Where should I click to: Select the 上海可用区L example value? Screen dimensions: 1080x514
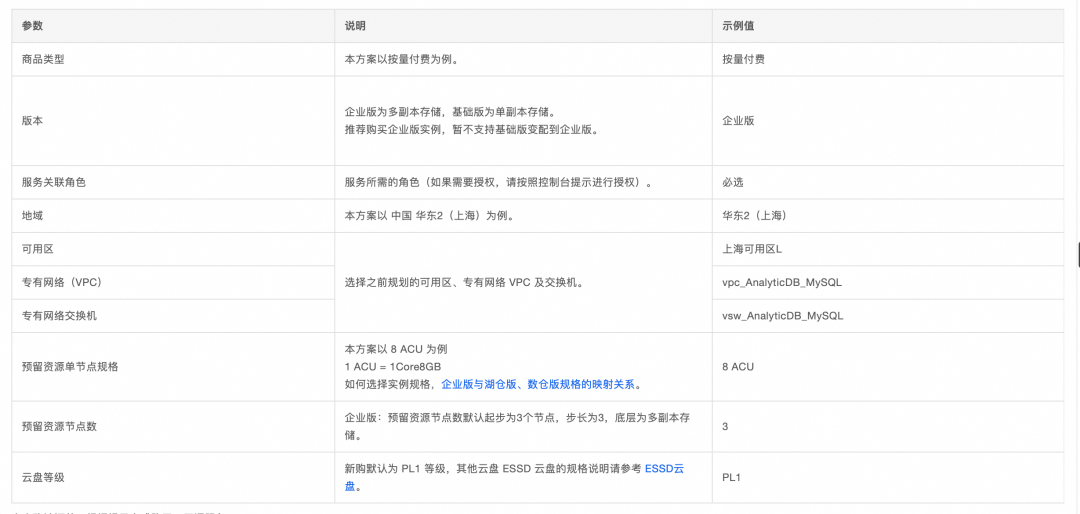tap(888, 249)
